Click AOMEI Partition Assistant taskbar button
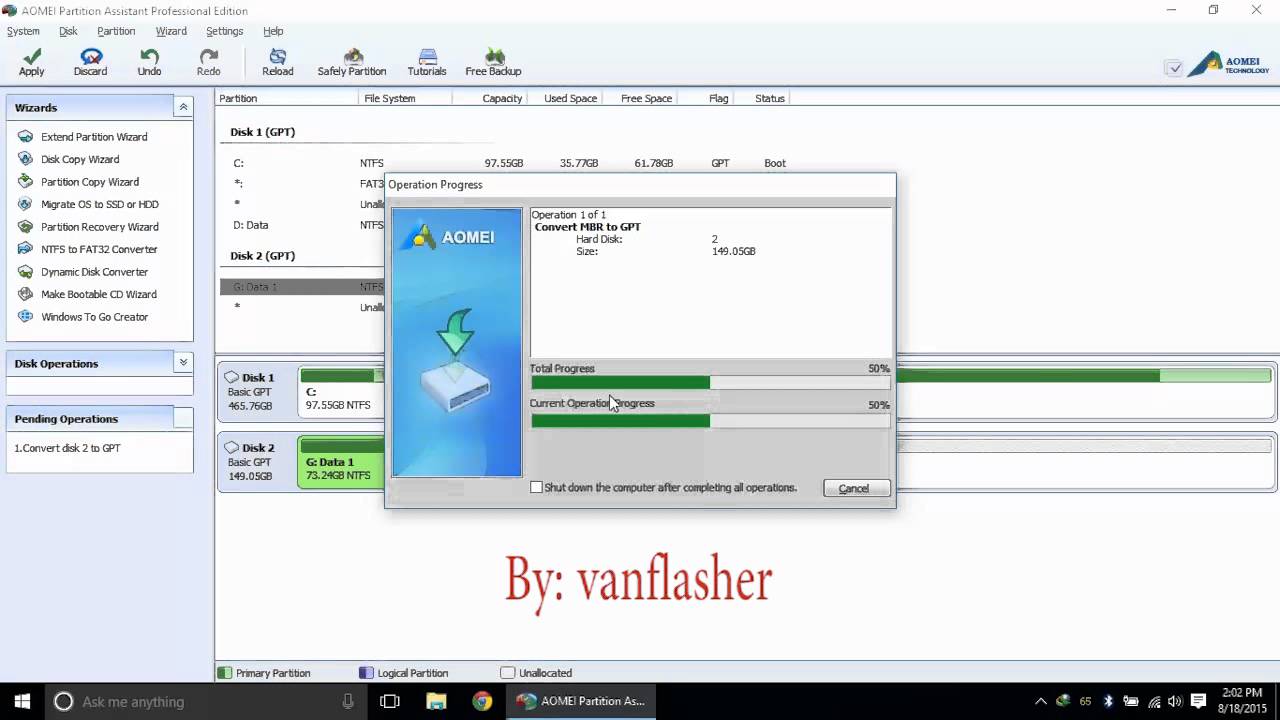 (x=582, y=701)
